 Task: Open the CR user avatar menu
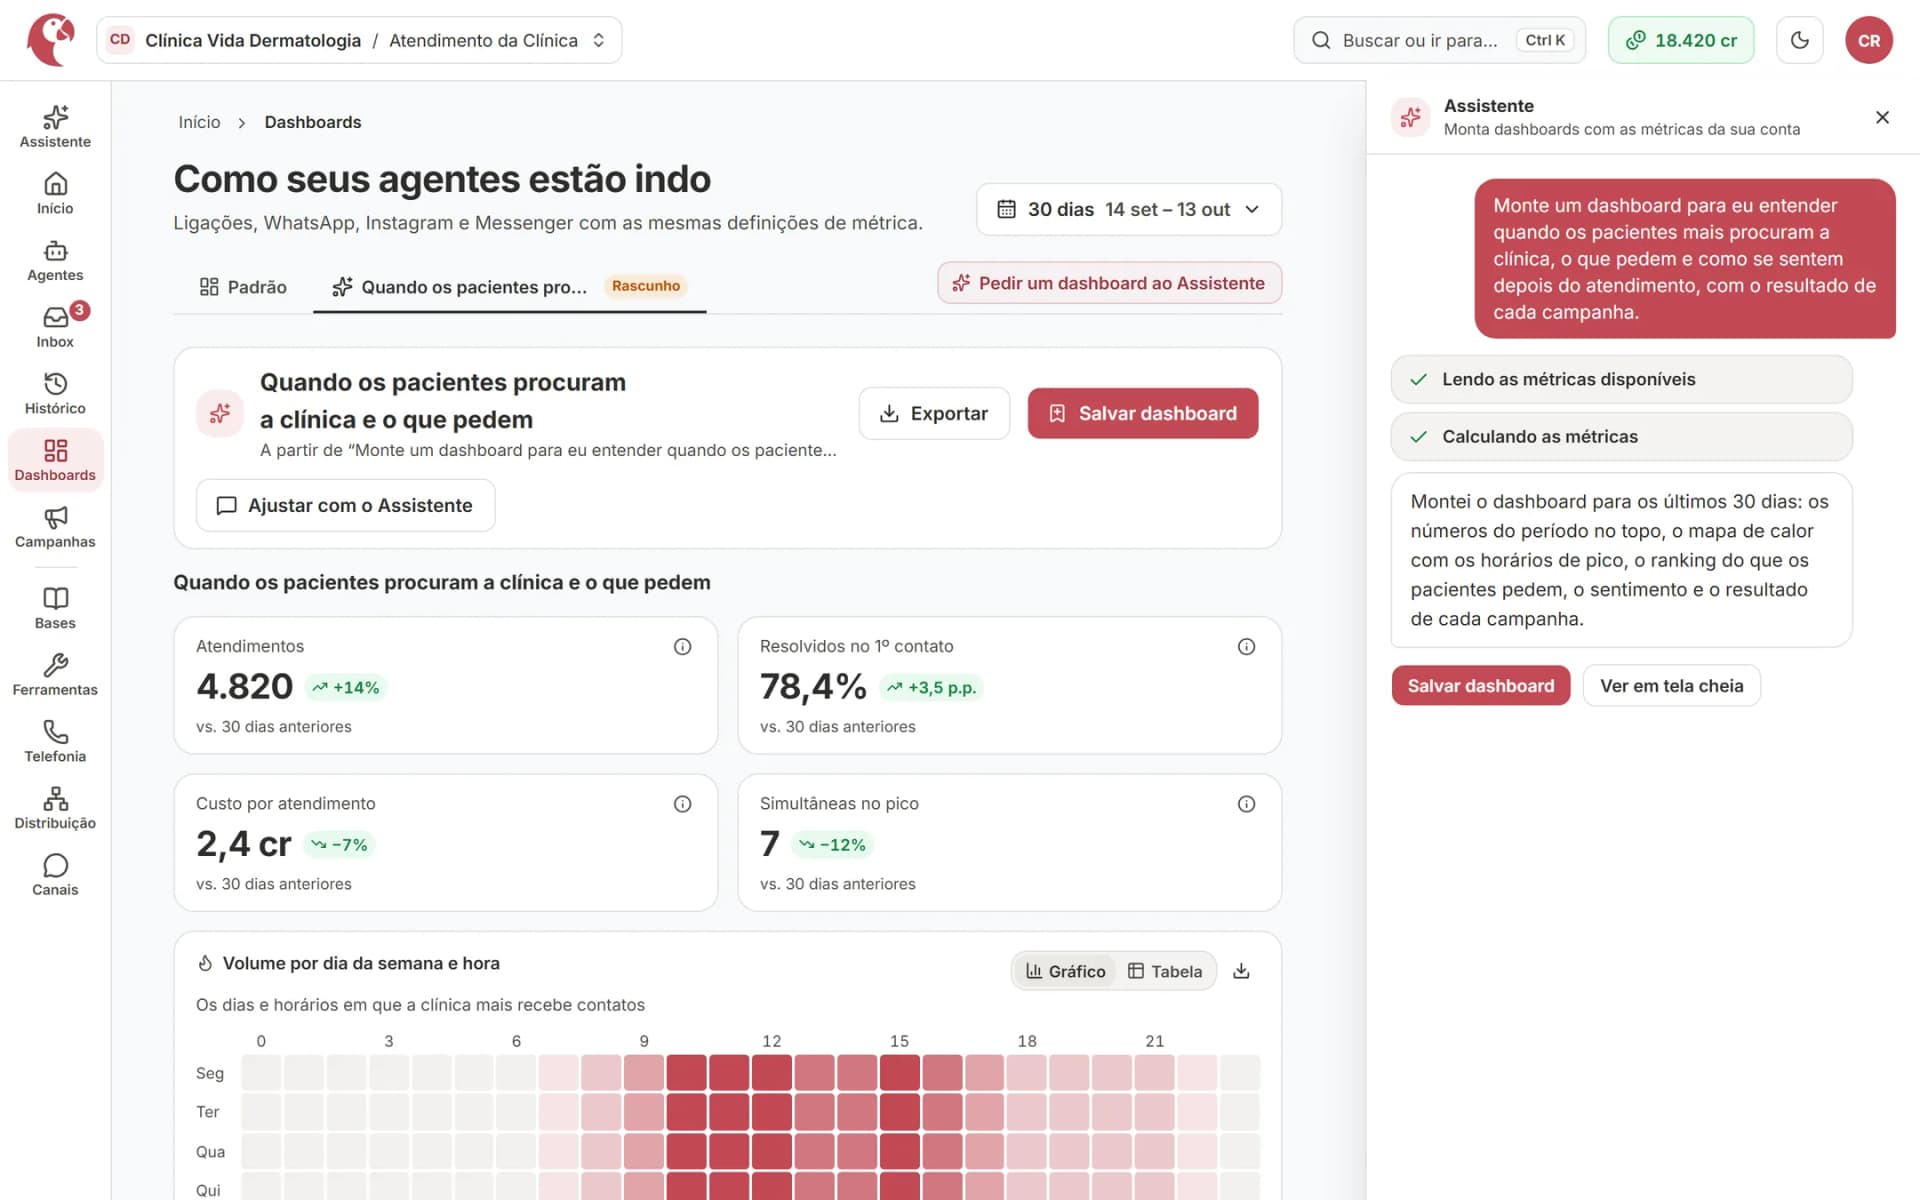(1868, 40)
